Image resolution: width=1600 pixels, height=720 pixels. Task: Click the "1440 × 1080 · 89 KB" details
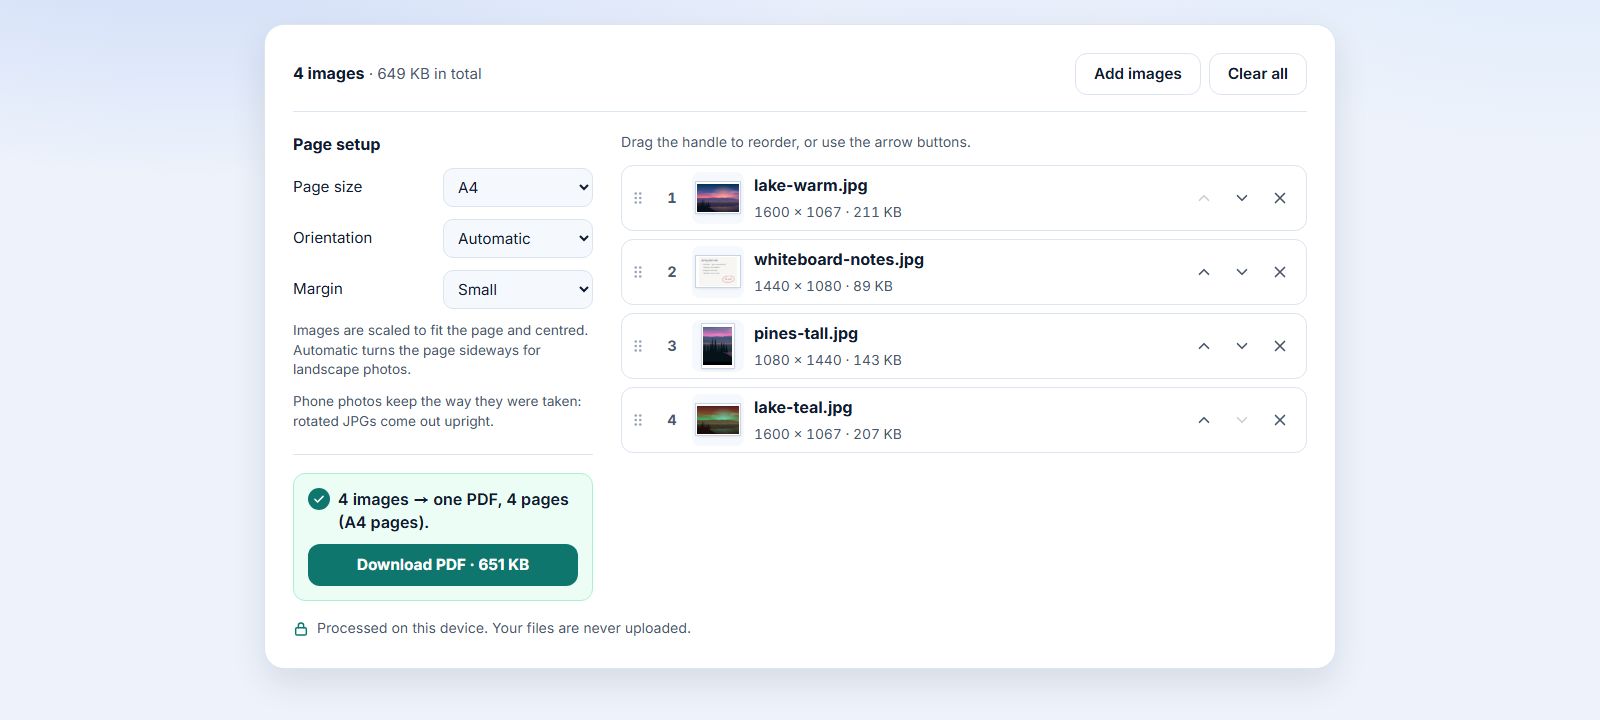[824, 286]
